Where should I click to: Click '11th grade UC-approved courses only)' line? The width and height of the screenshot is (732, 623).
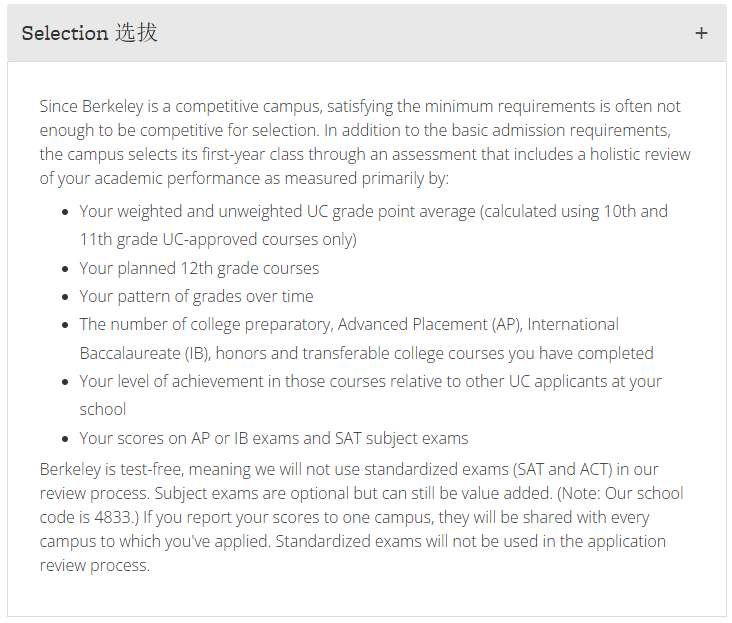(x=218, y=239)
